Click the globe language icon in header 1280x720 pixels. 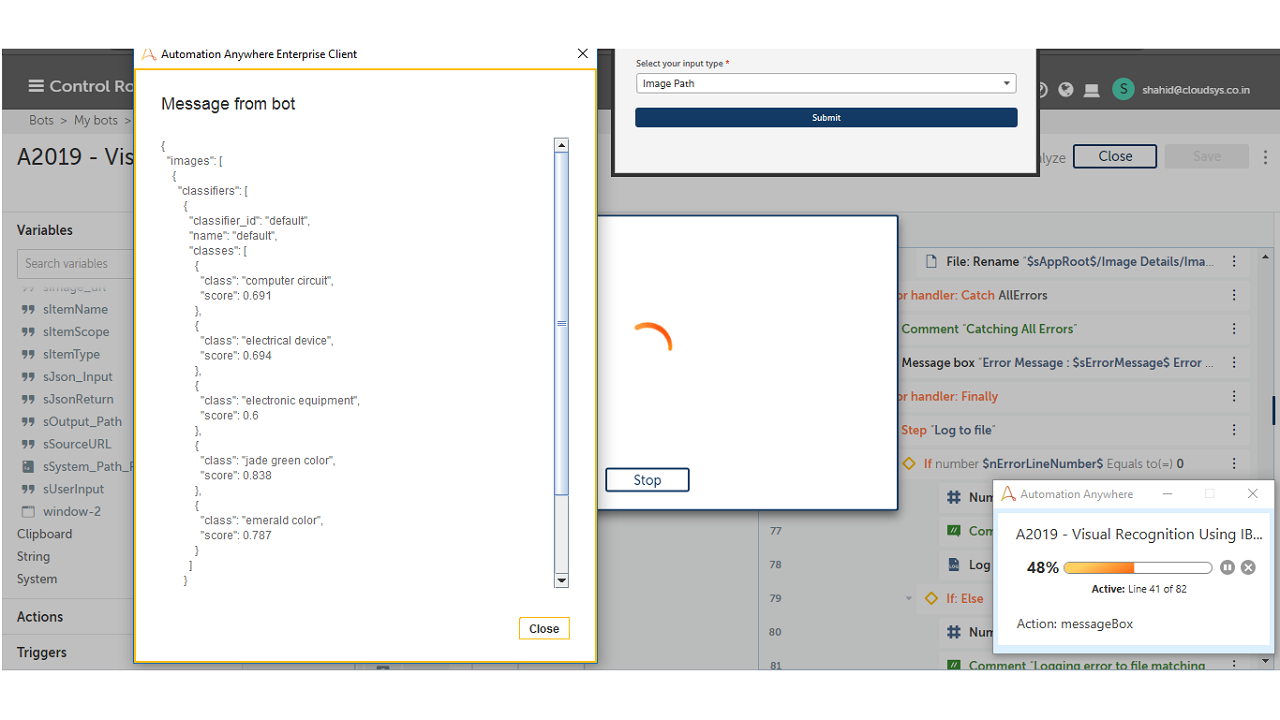(1066, 90)
